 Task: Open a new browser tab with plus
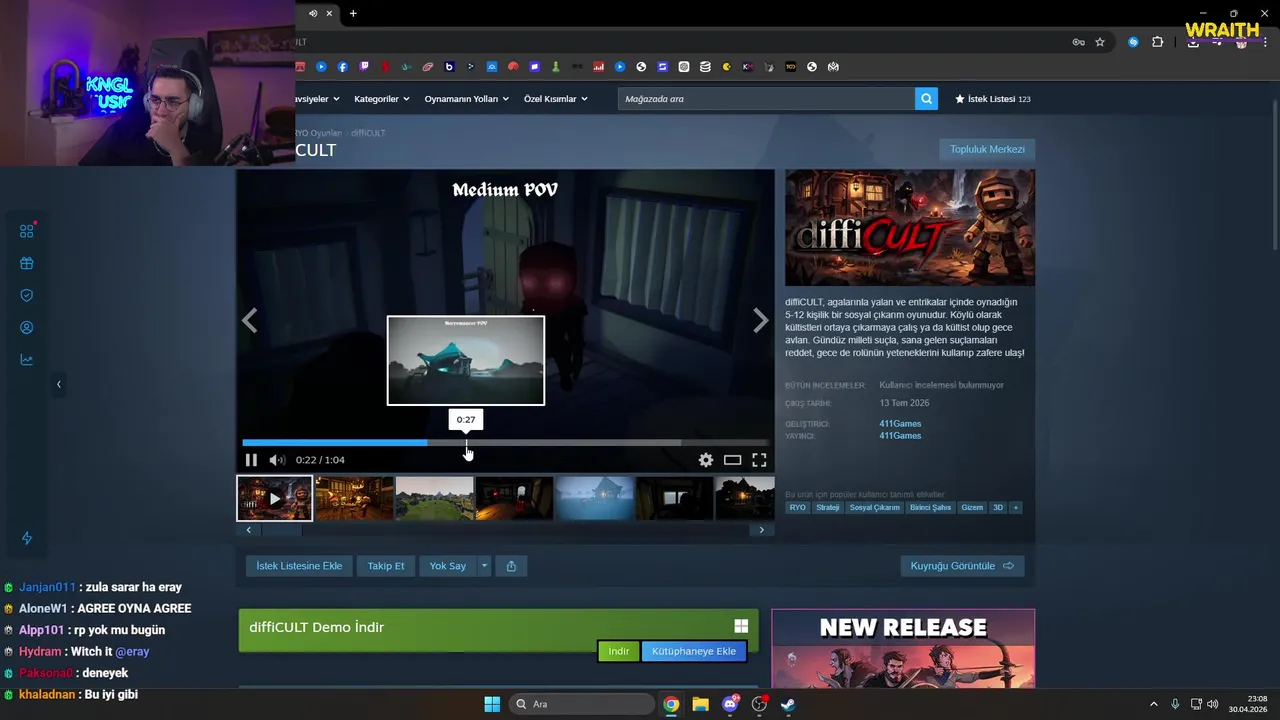[353, 13]
